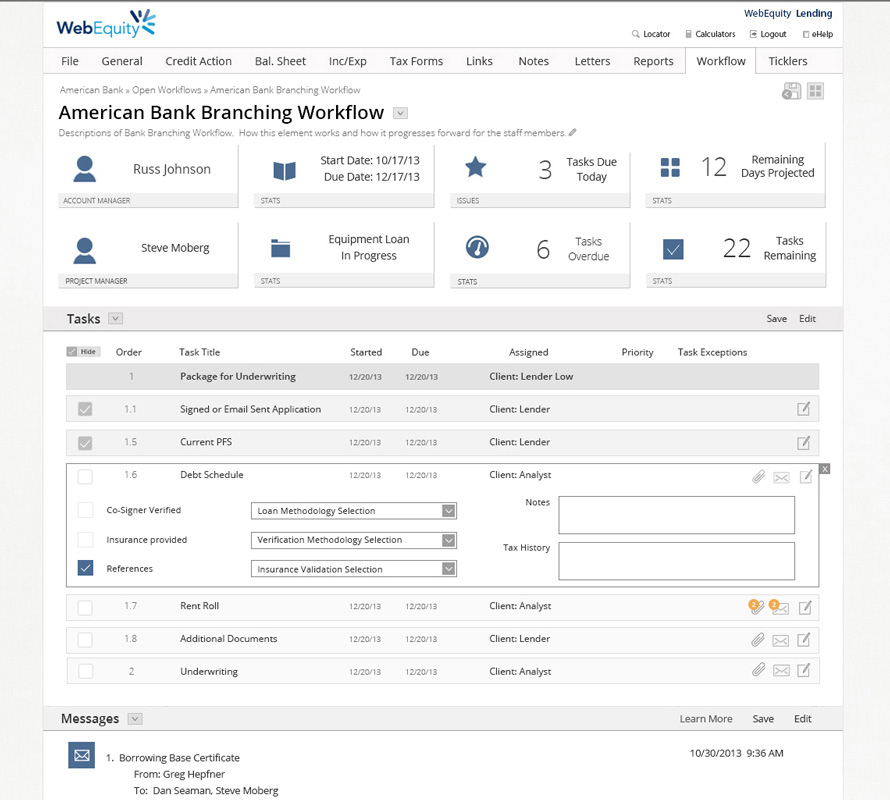
Task: Open the grid layout view icon
Action: coord(816,92)
